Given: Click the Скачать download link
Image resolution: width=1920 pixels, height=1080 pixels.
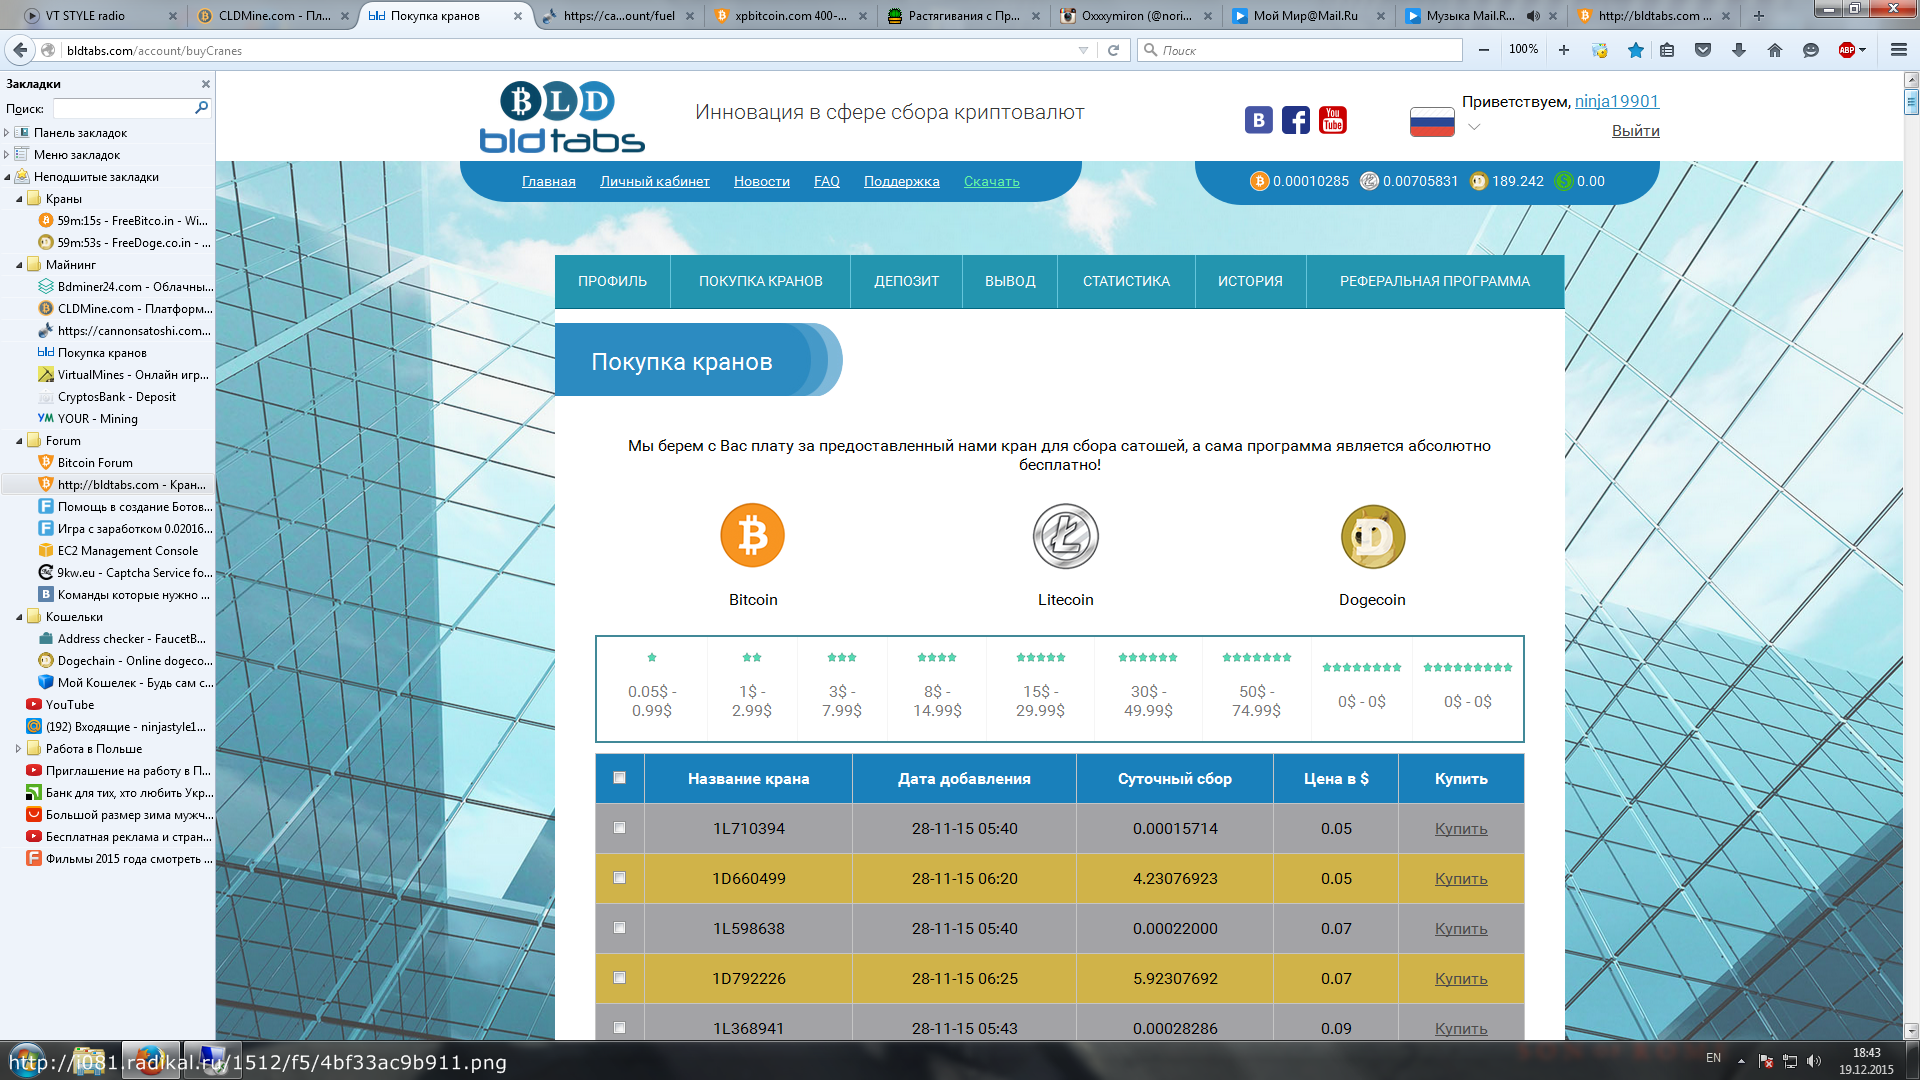Looking at the screenshot, I should 992,181.
